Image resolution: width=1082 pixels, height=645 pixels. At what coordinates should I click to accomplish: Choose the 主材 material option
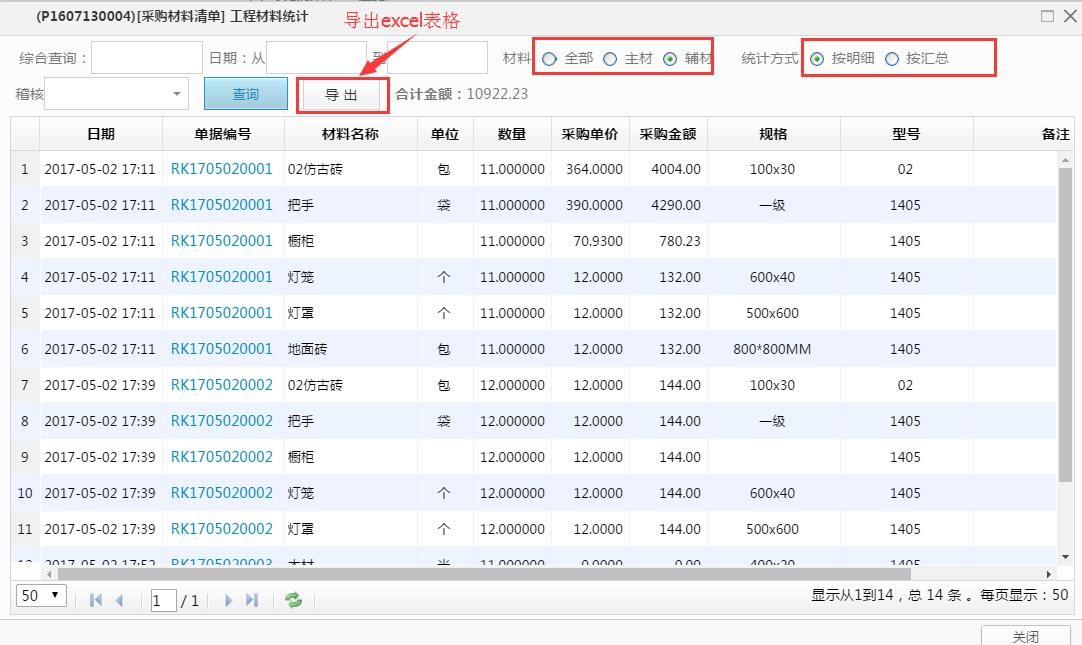click(x=610, y=59)
